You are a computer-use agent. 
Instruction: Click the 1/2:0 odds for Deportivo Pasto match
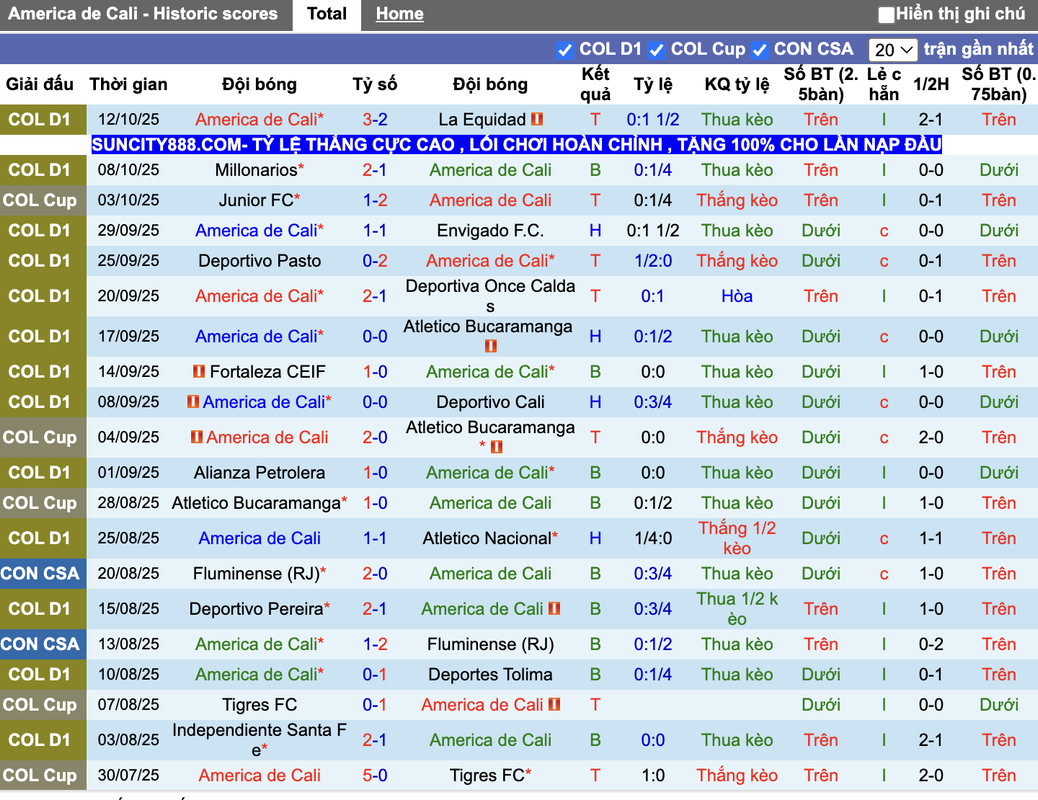tap(653, 261)
